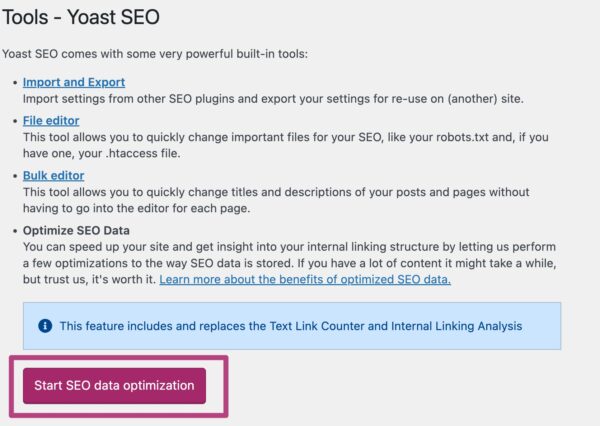600x426 pixels.
Task: Go to the Bulk editor link
Action: pyautogui.click(x=55, y=175)
